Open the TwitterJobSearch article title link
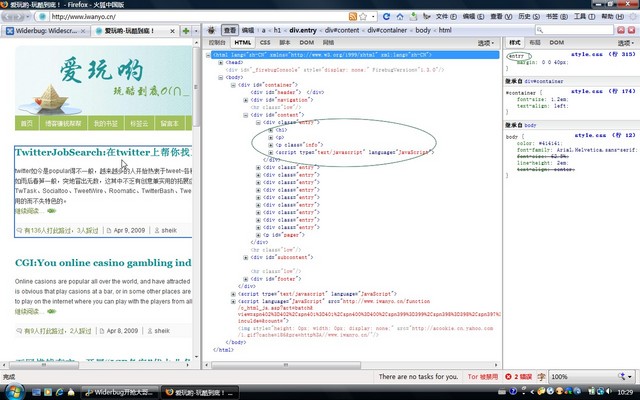 (103, 152)
